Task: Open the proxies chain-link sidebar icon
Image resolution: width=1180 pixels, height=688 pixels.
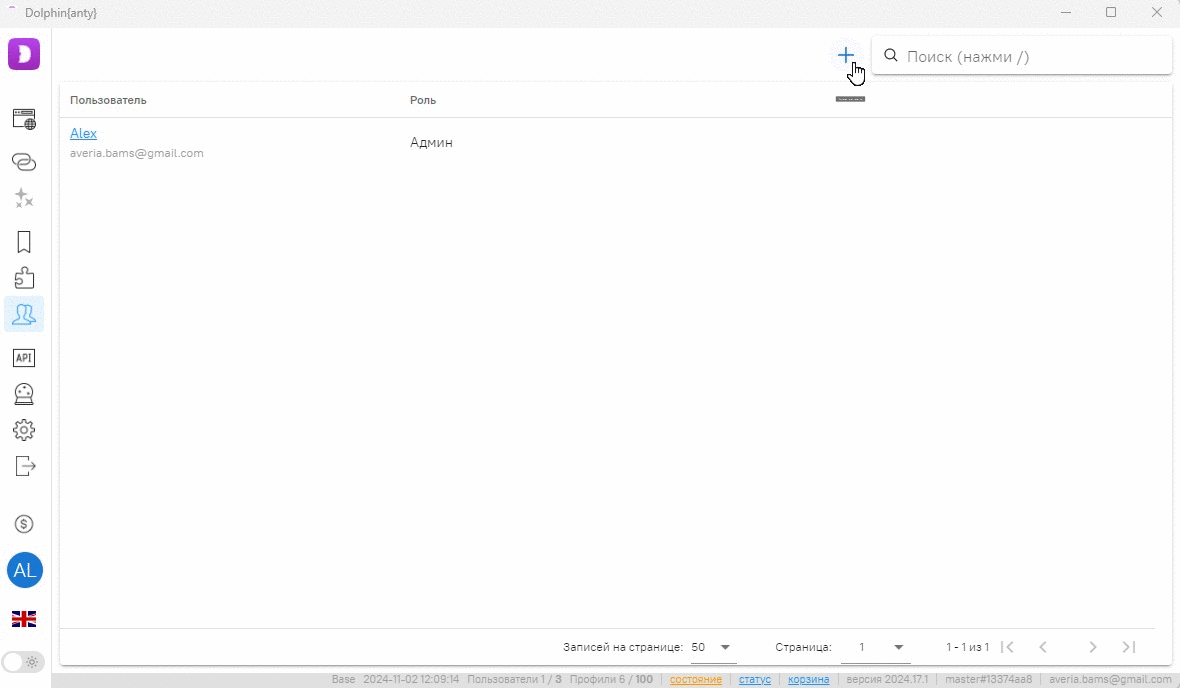Action: click(24, 161)
